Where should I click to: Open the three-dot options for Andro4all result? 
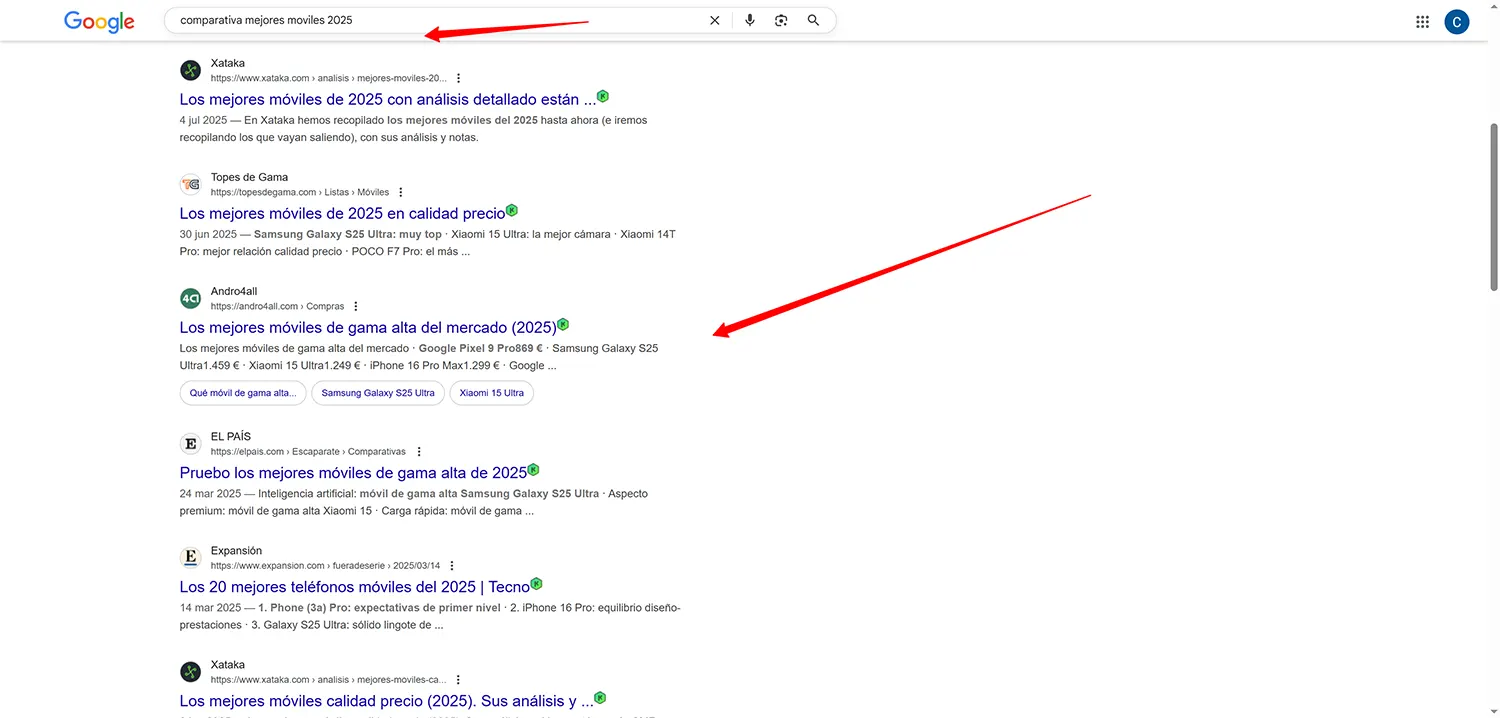coord(356,305)
